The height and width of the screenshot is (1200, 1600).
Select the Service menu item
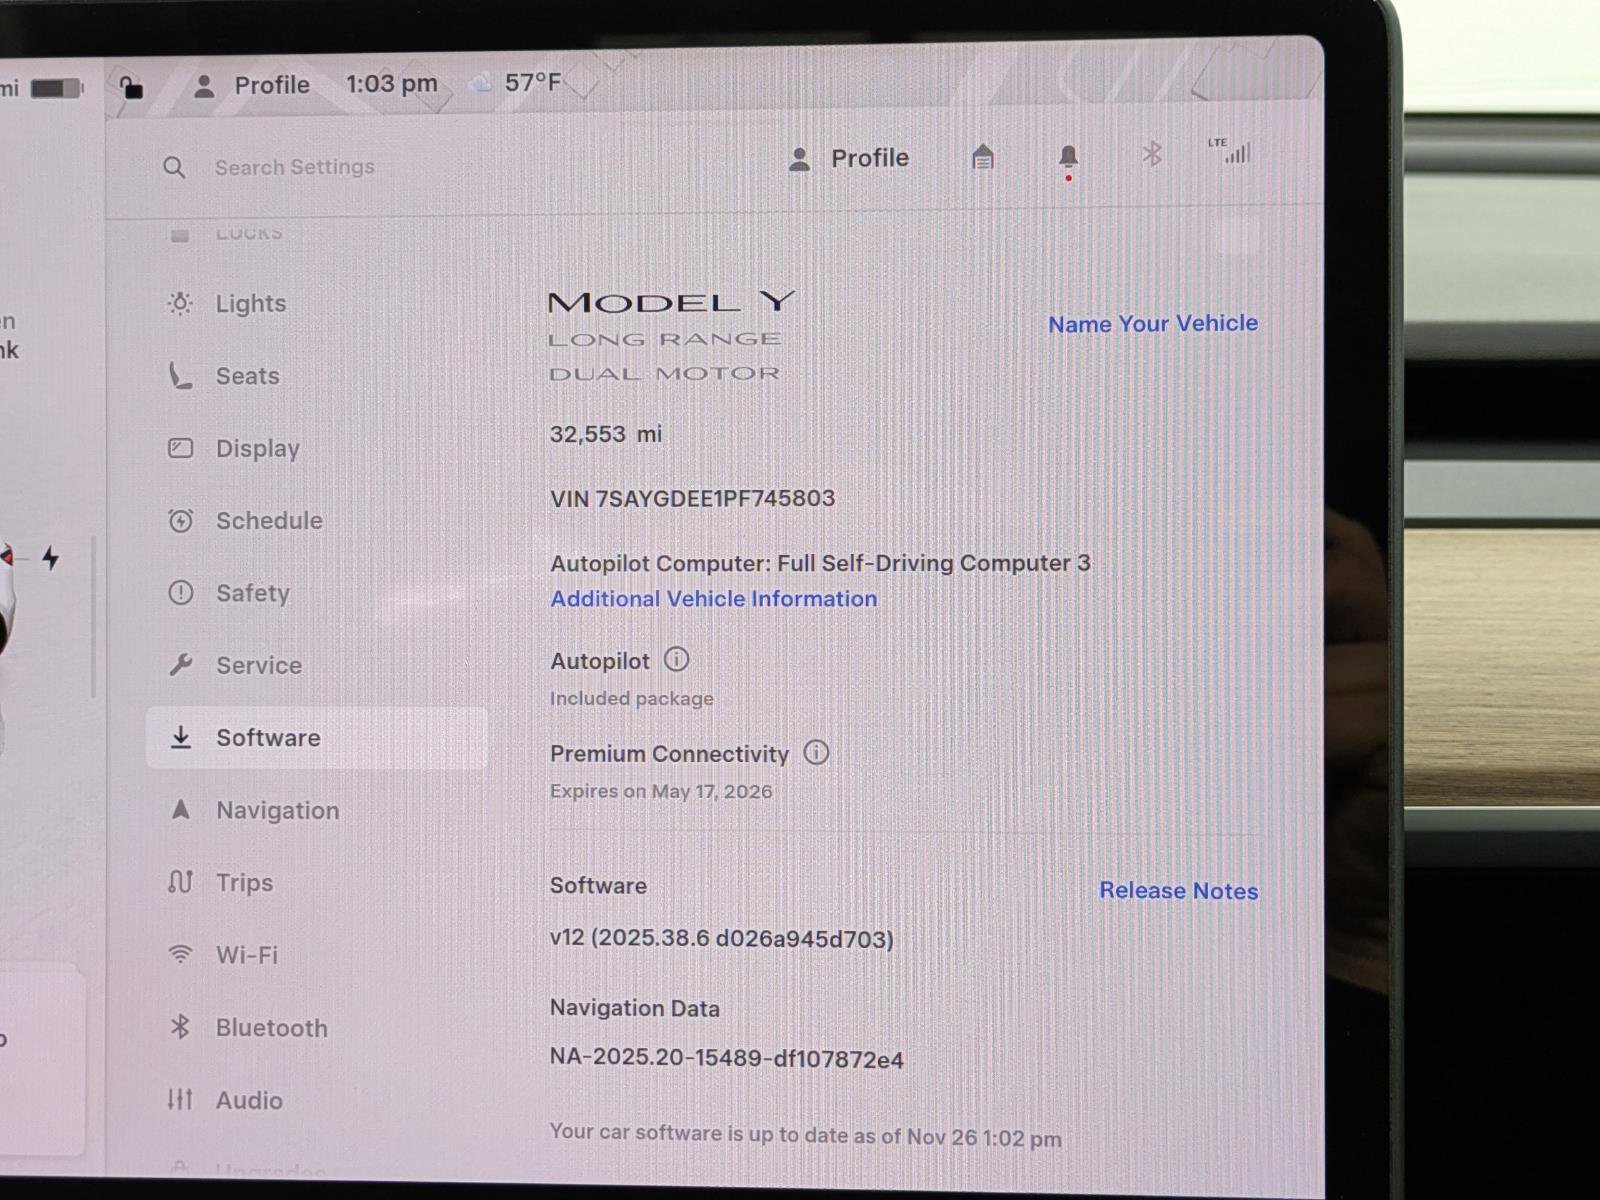(258, 666)
